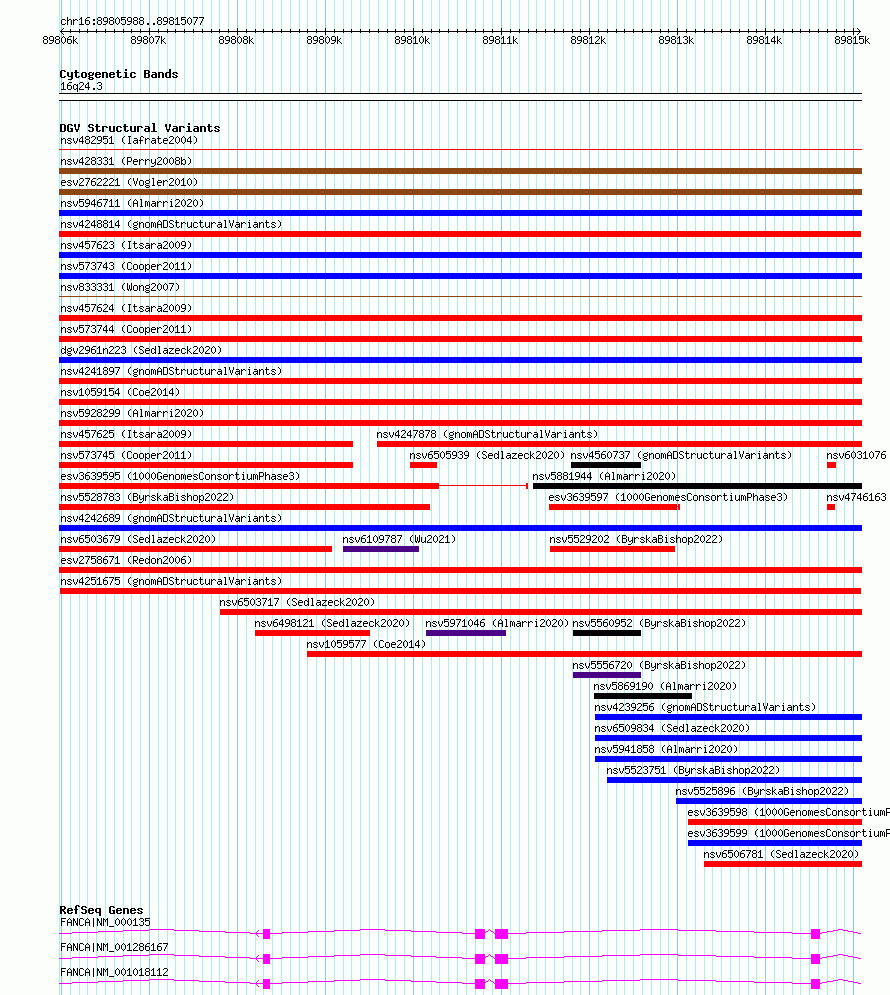890x995 pixels.
Task: Select the FANCA|NM_001286167 transcript label
Action: (x=114, y=946)
